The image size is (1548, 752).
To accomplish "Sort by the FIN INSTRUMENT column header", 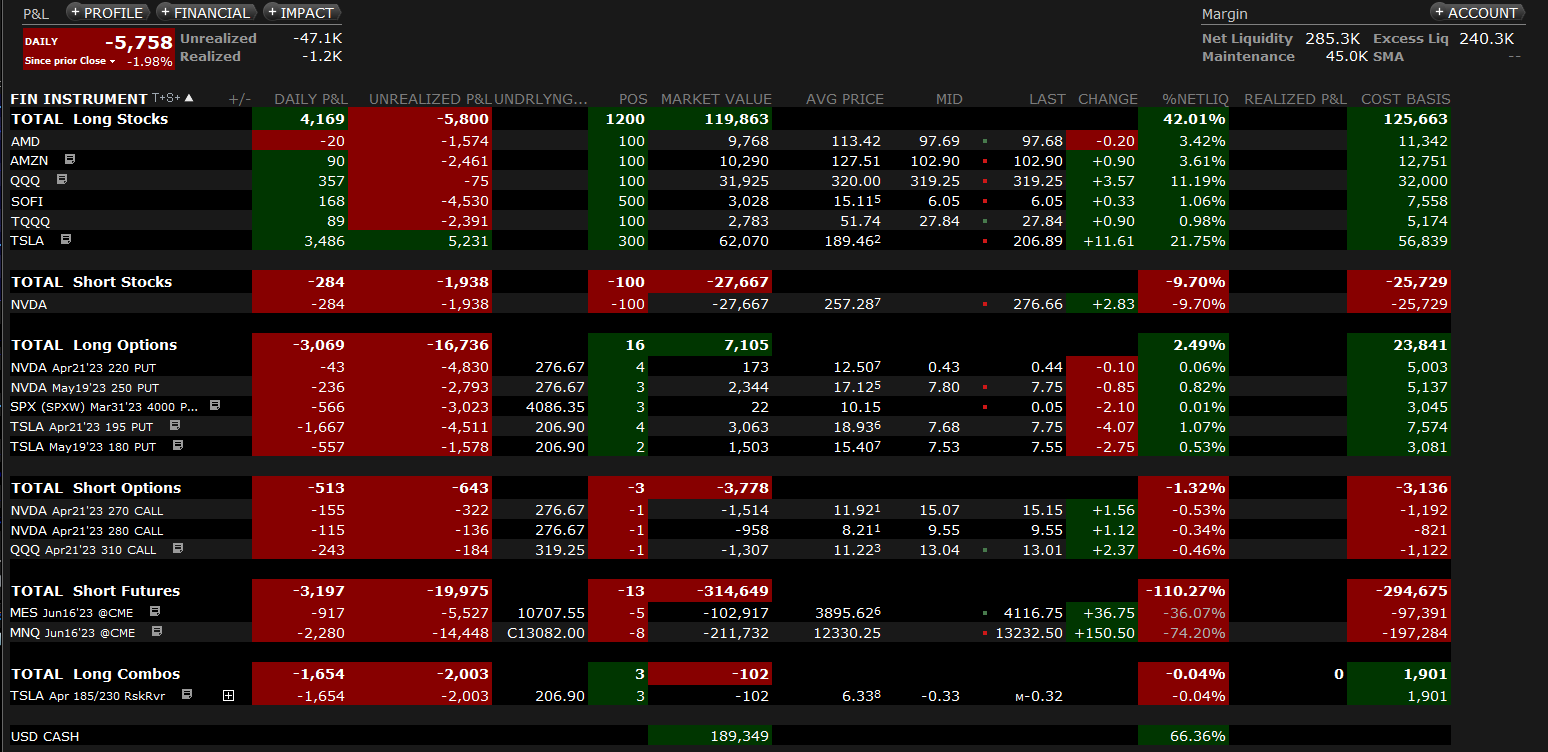I will pyautogui.click(x=78, y=99).
